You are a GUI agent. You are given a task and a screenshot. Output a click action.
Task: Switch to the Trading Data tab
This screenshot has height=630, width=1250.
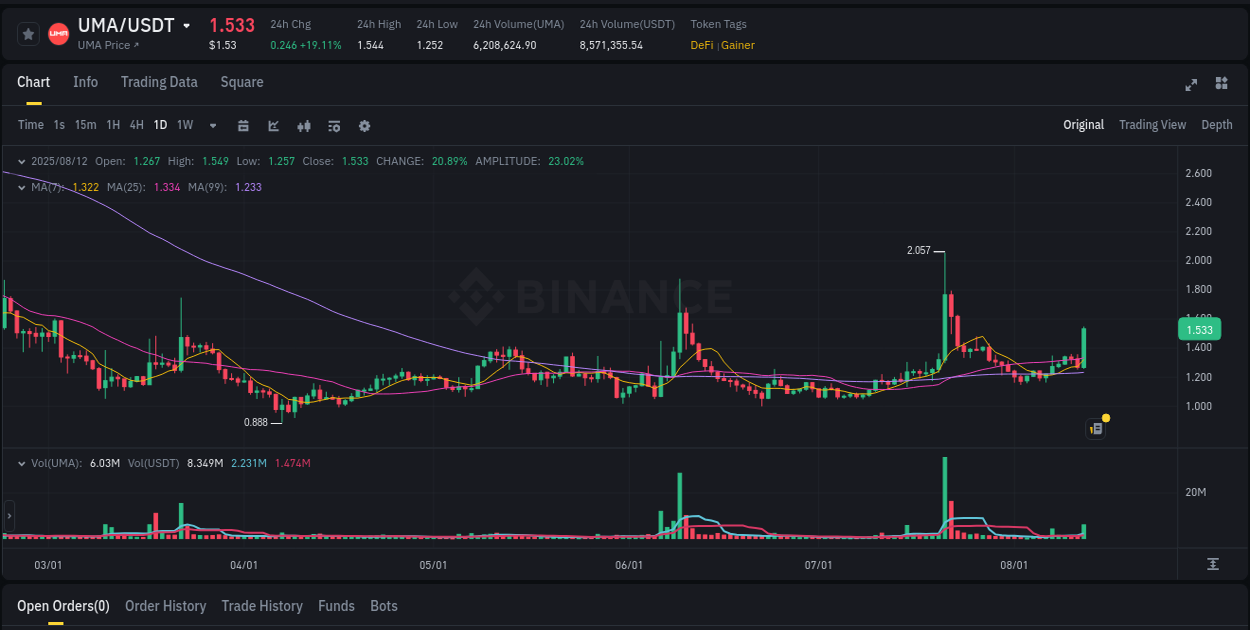click(159, 82)
